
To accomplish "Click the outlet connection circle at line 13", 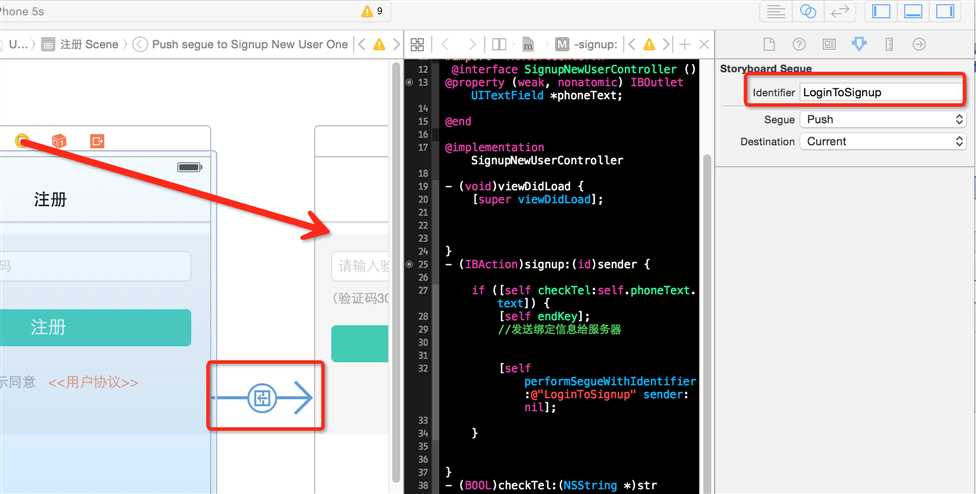I will 409,82.
